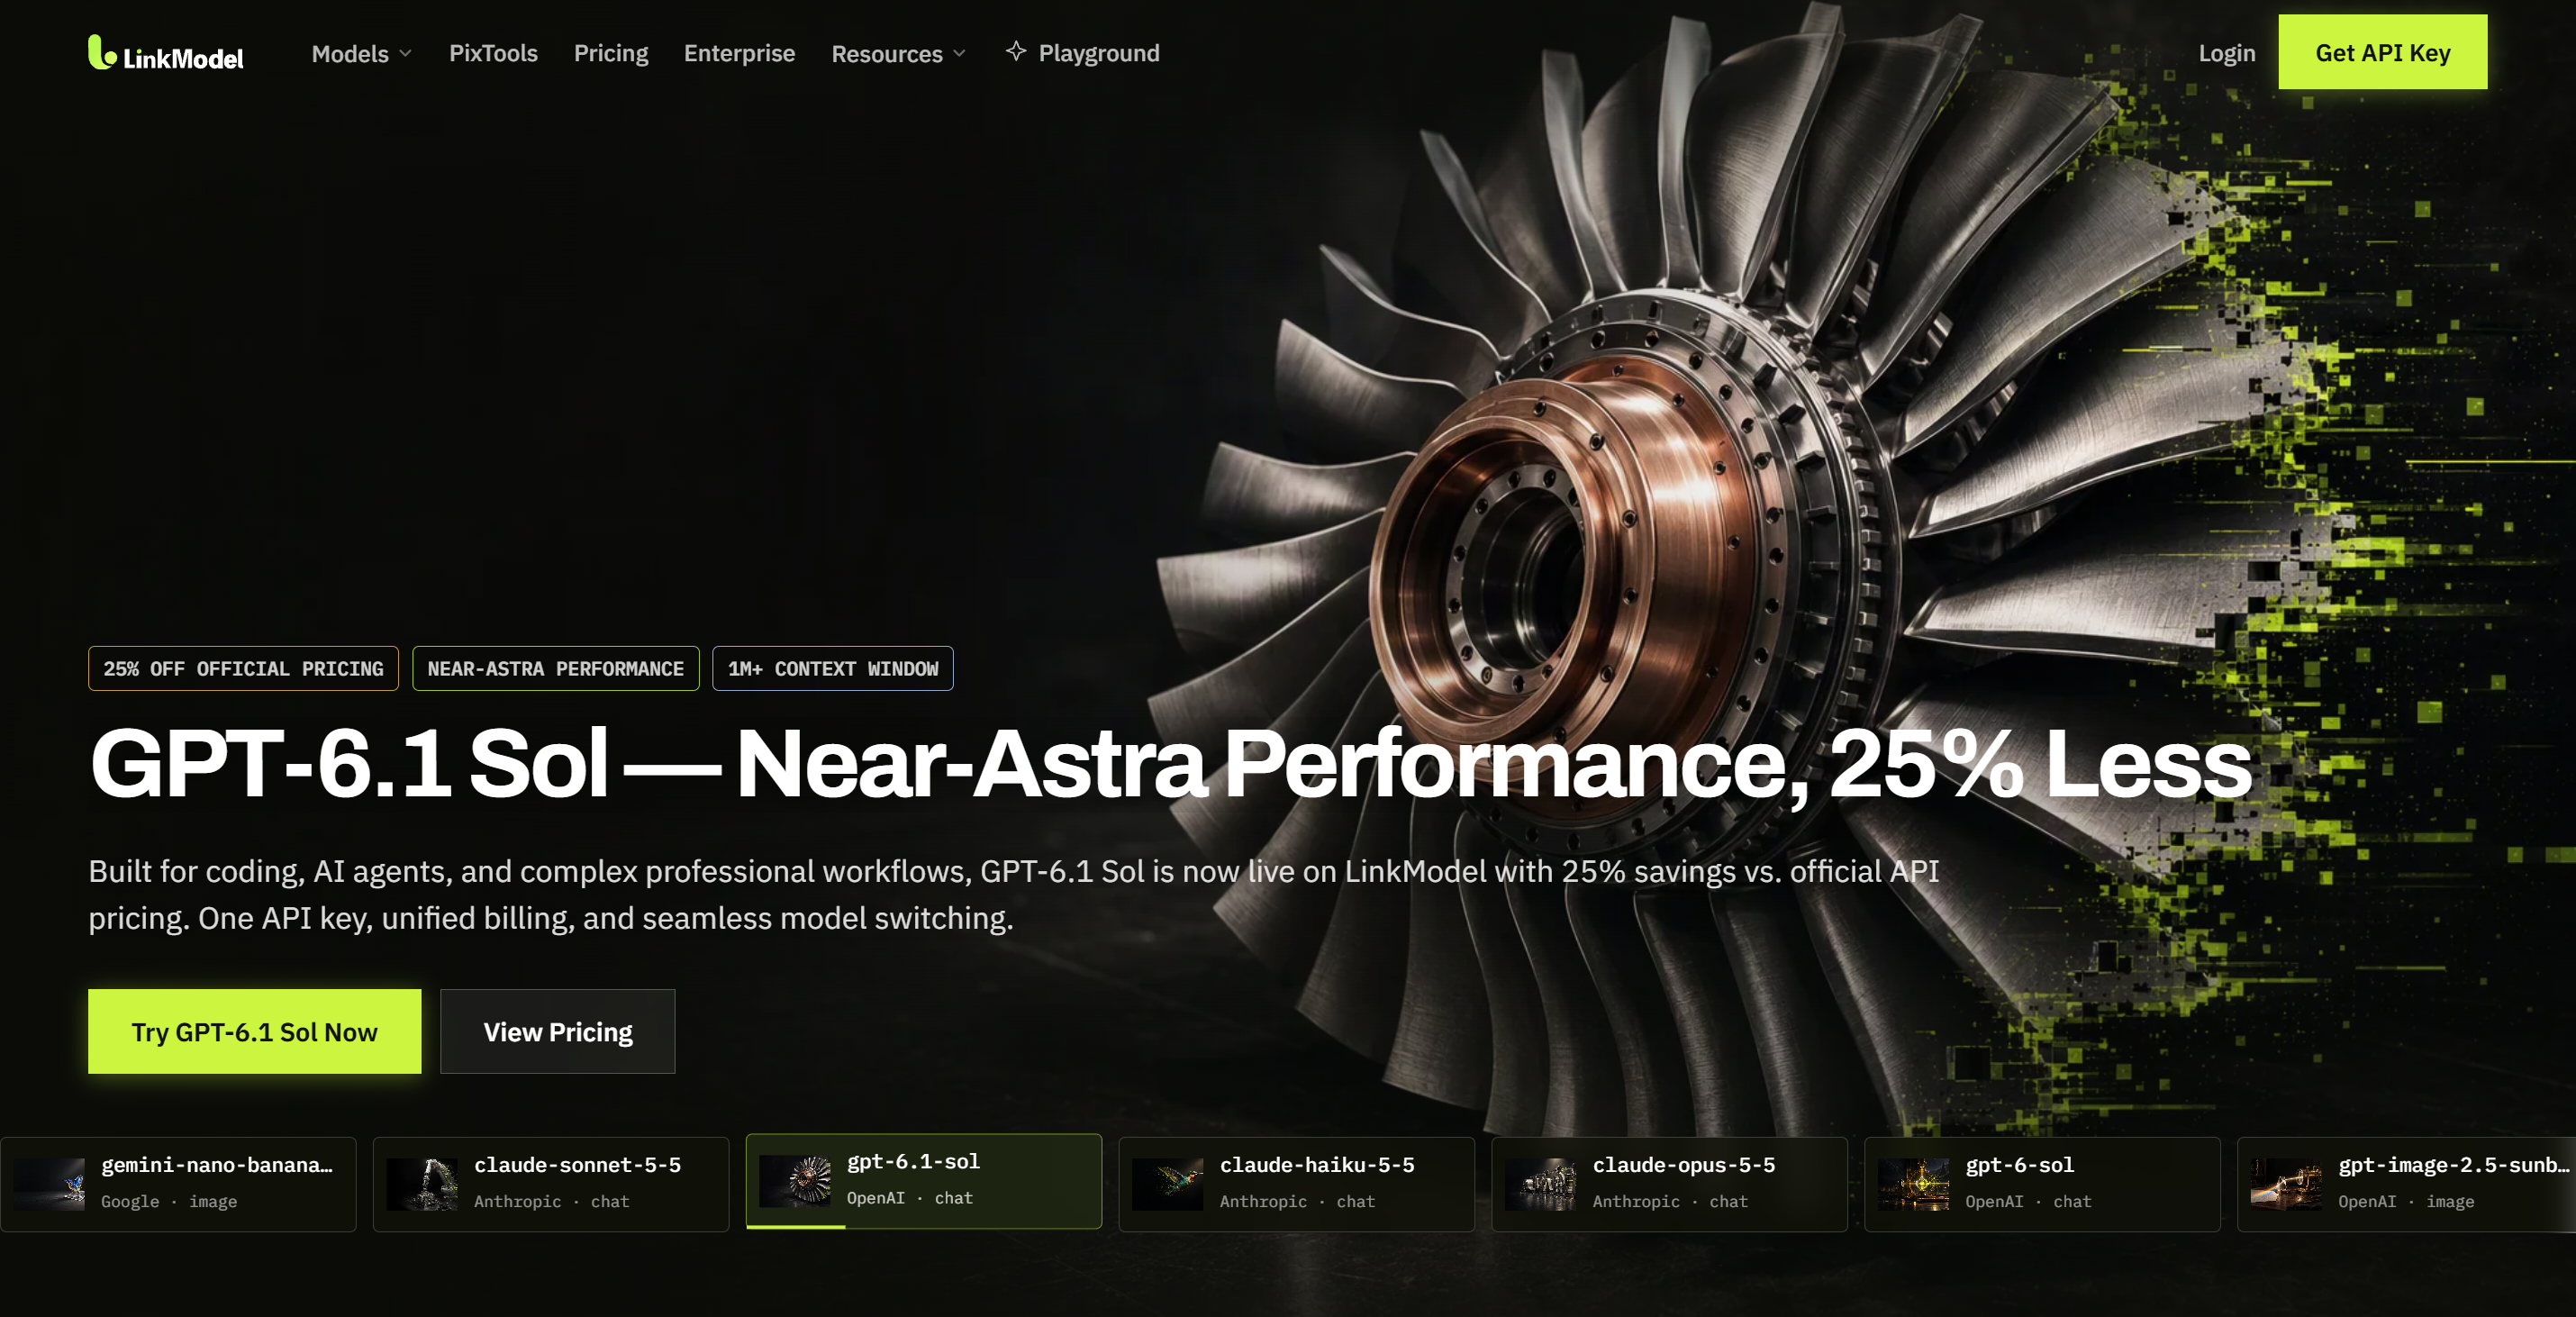Viewport: 2576px width, 1317px height.
Task: Click the NEAR-ASTRA PERFORMANCE badge
Action: point(555,668)
